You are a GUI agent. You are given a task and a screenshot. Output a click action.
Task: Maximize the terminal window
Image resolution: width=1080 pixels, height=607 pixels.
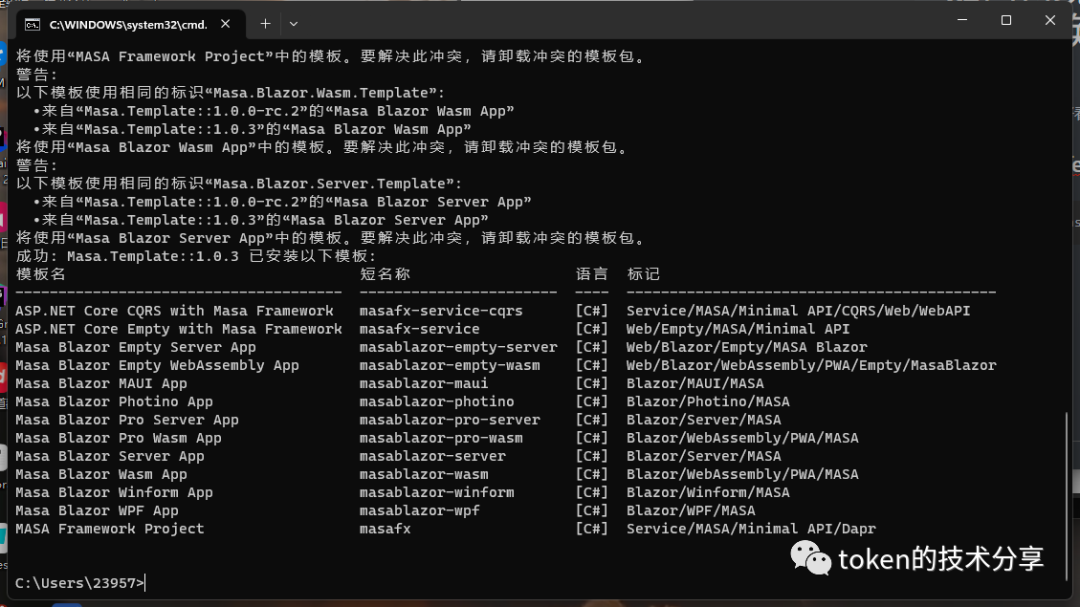(x=1006, y=20)
